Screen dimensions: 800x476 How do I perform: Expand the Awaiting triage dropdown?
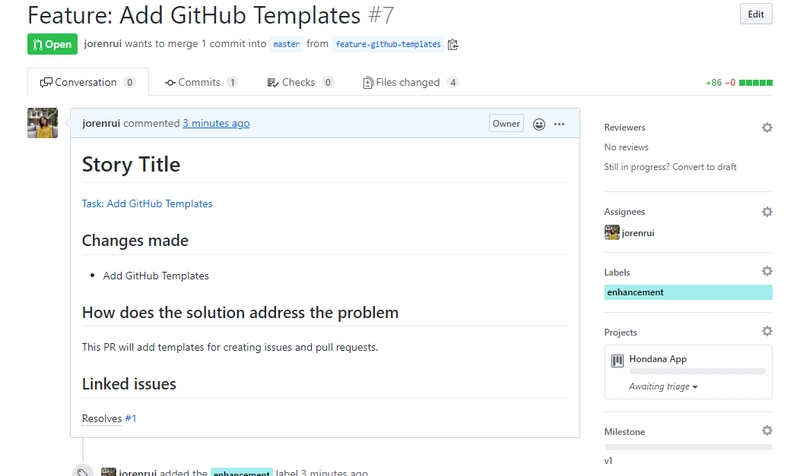coord(663,387)
